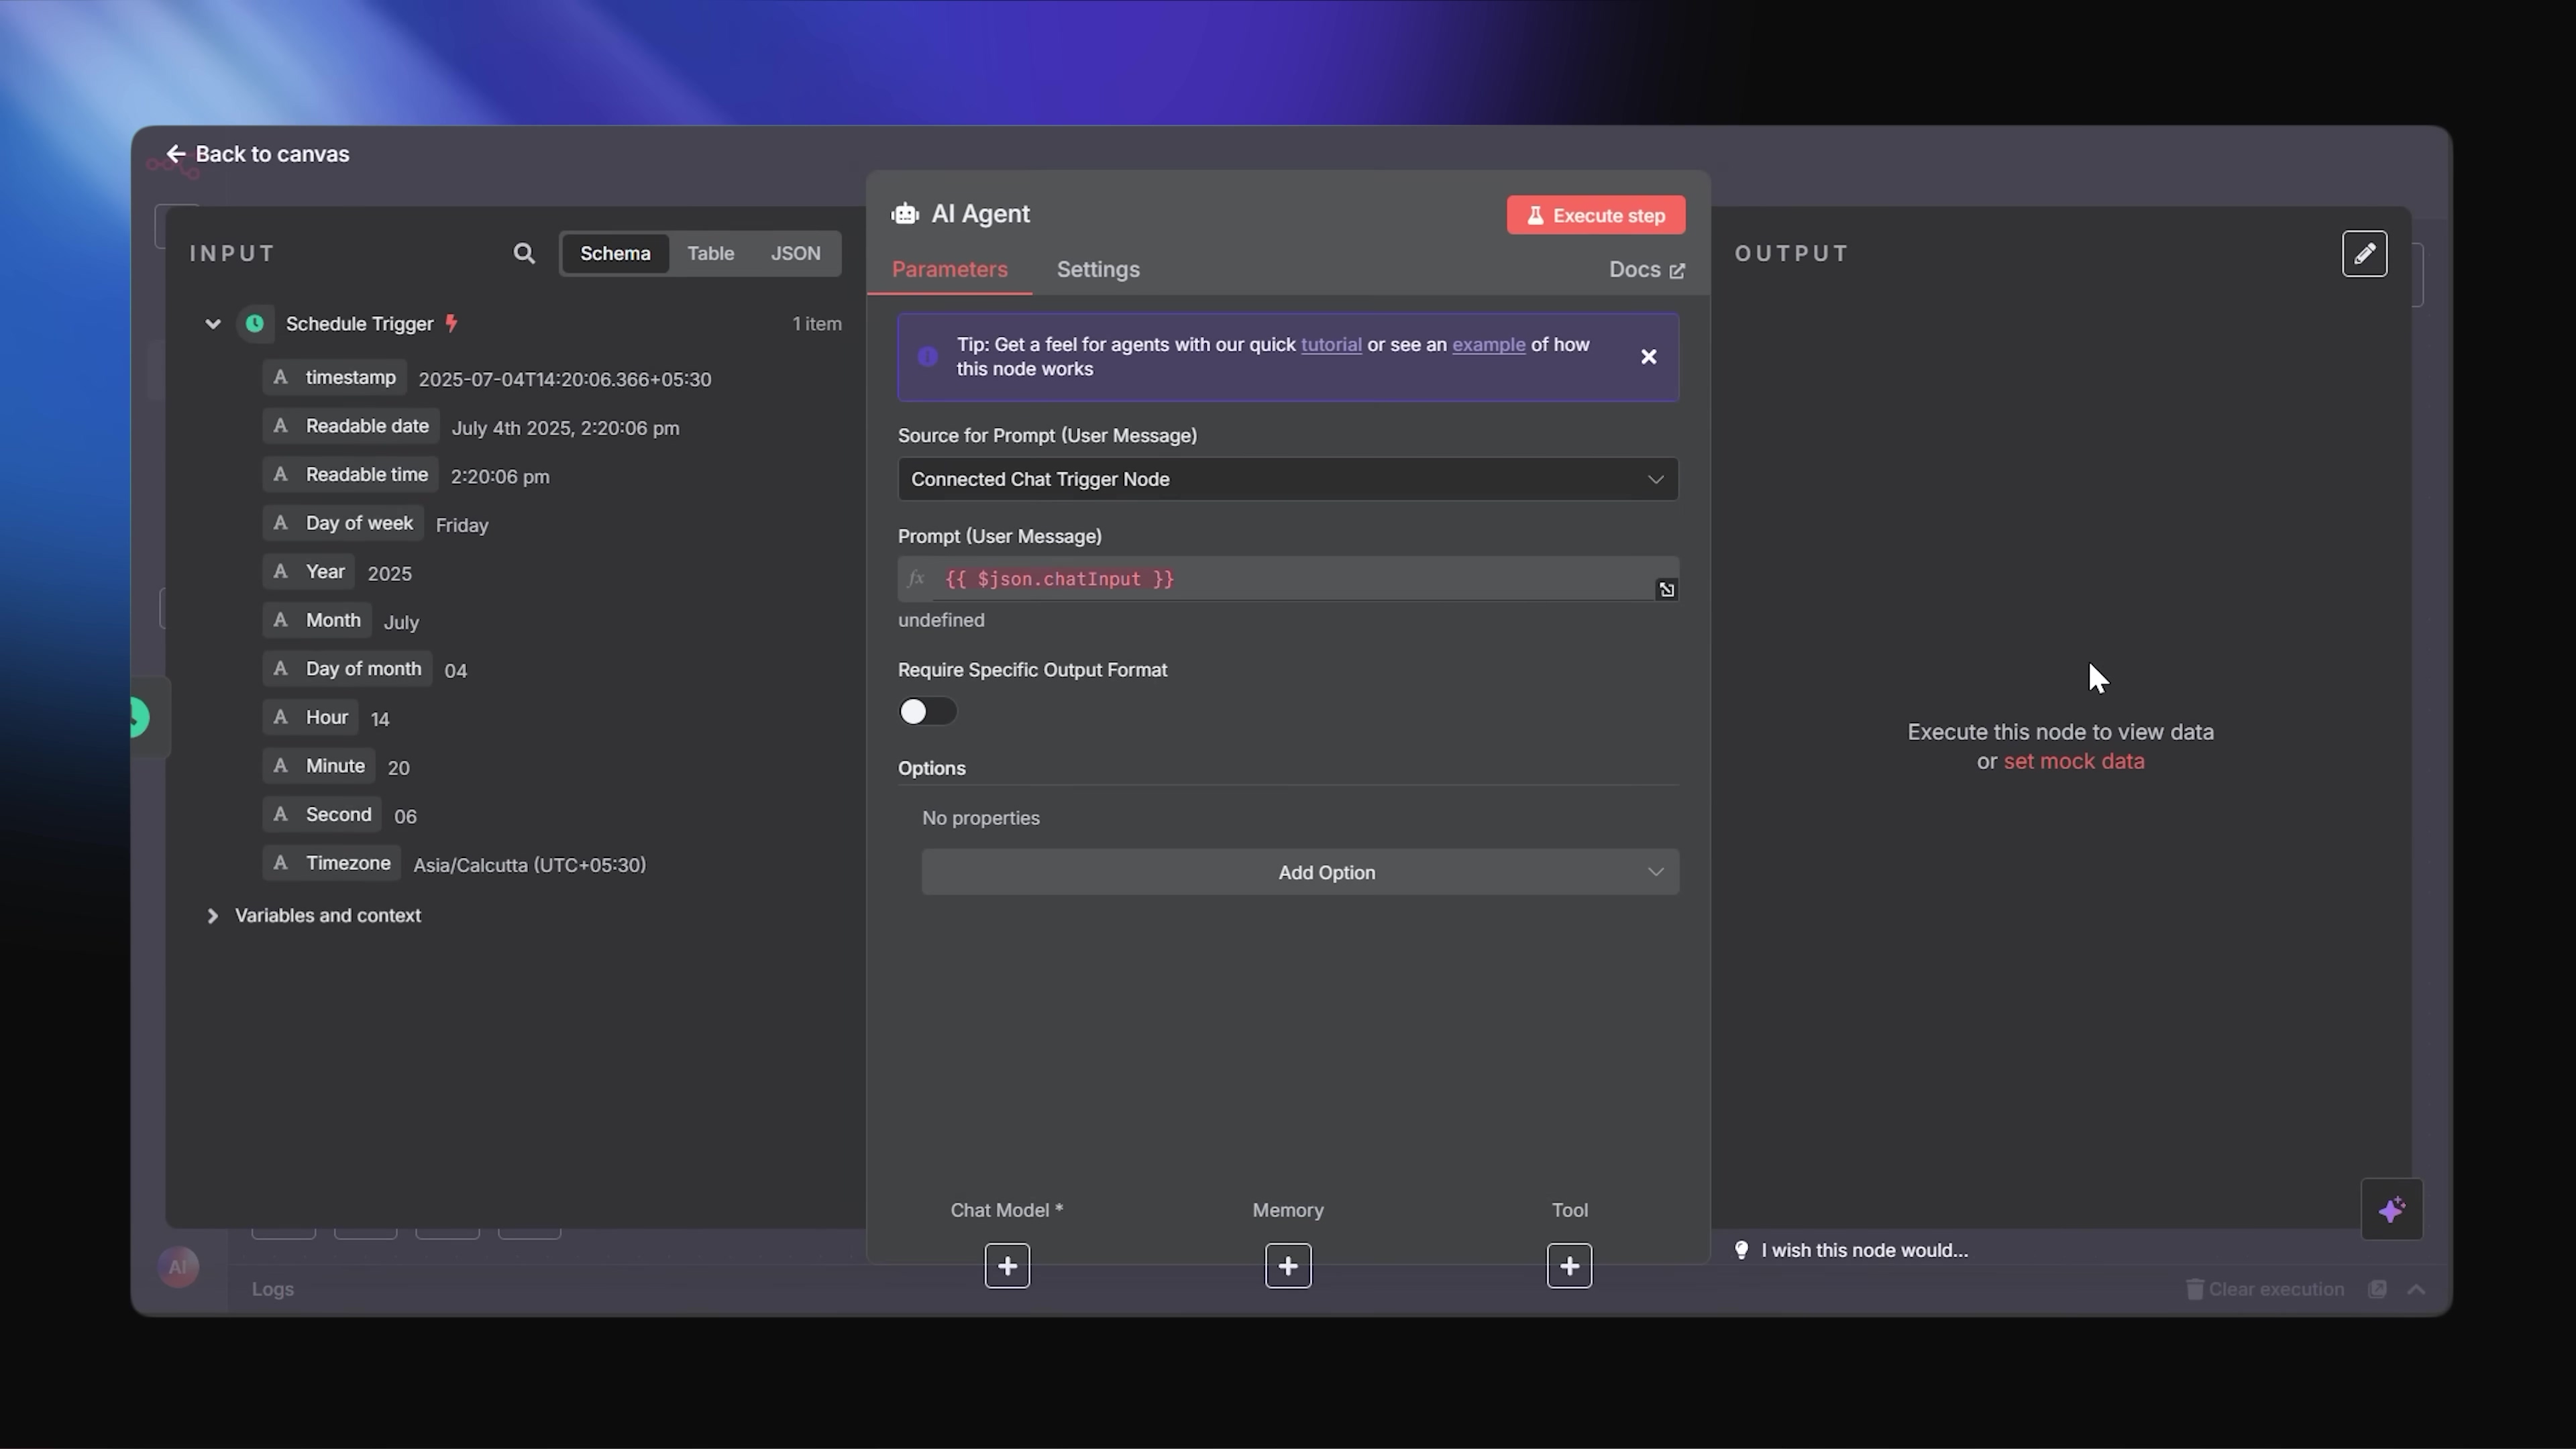Switch input view to Schema
The height and width of the screenshot is (1449, 2576).
(615, 254)
